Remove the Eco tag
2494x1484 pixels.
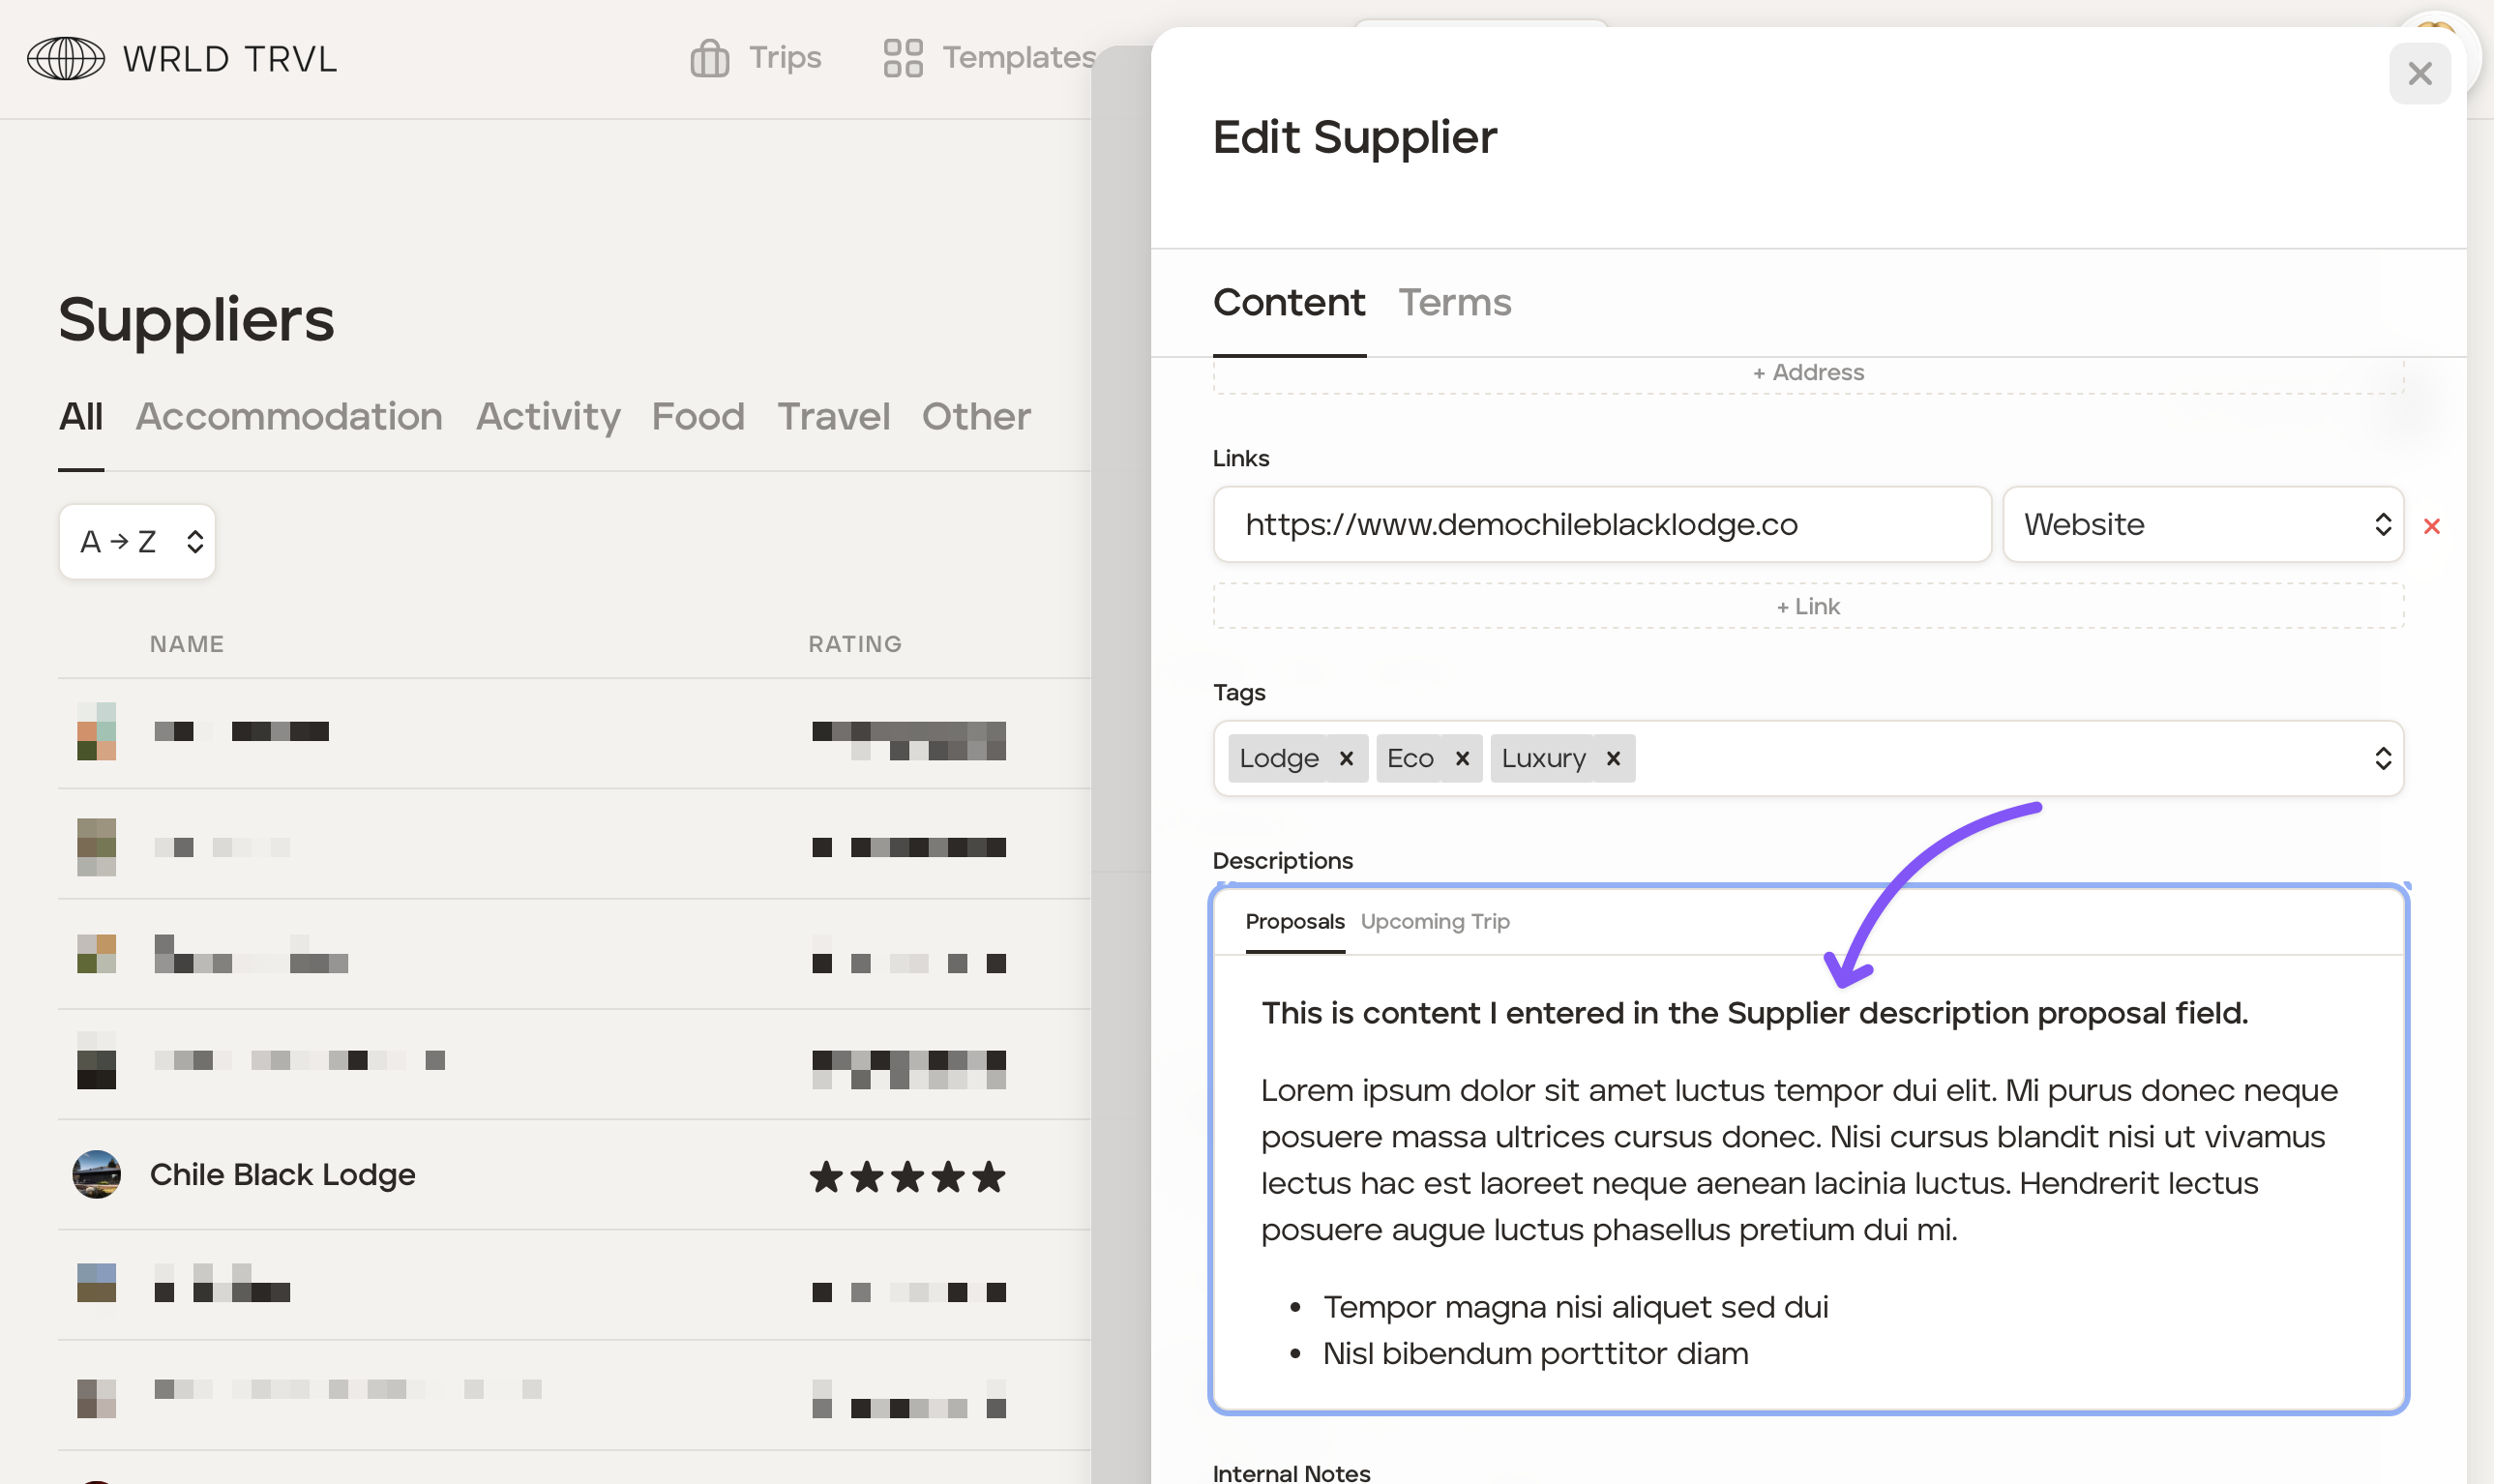(1461, 758)
